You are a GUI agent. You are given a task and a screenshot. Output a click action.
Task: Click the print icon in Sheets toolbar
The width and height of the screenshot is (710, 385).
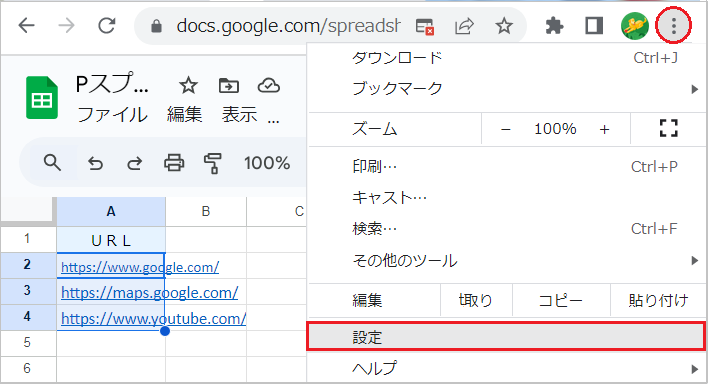[174, 163]
